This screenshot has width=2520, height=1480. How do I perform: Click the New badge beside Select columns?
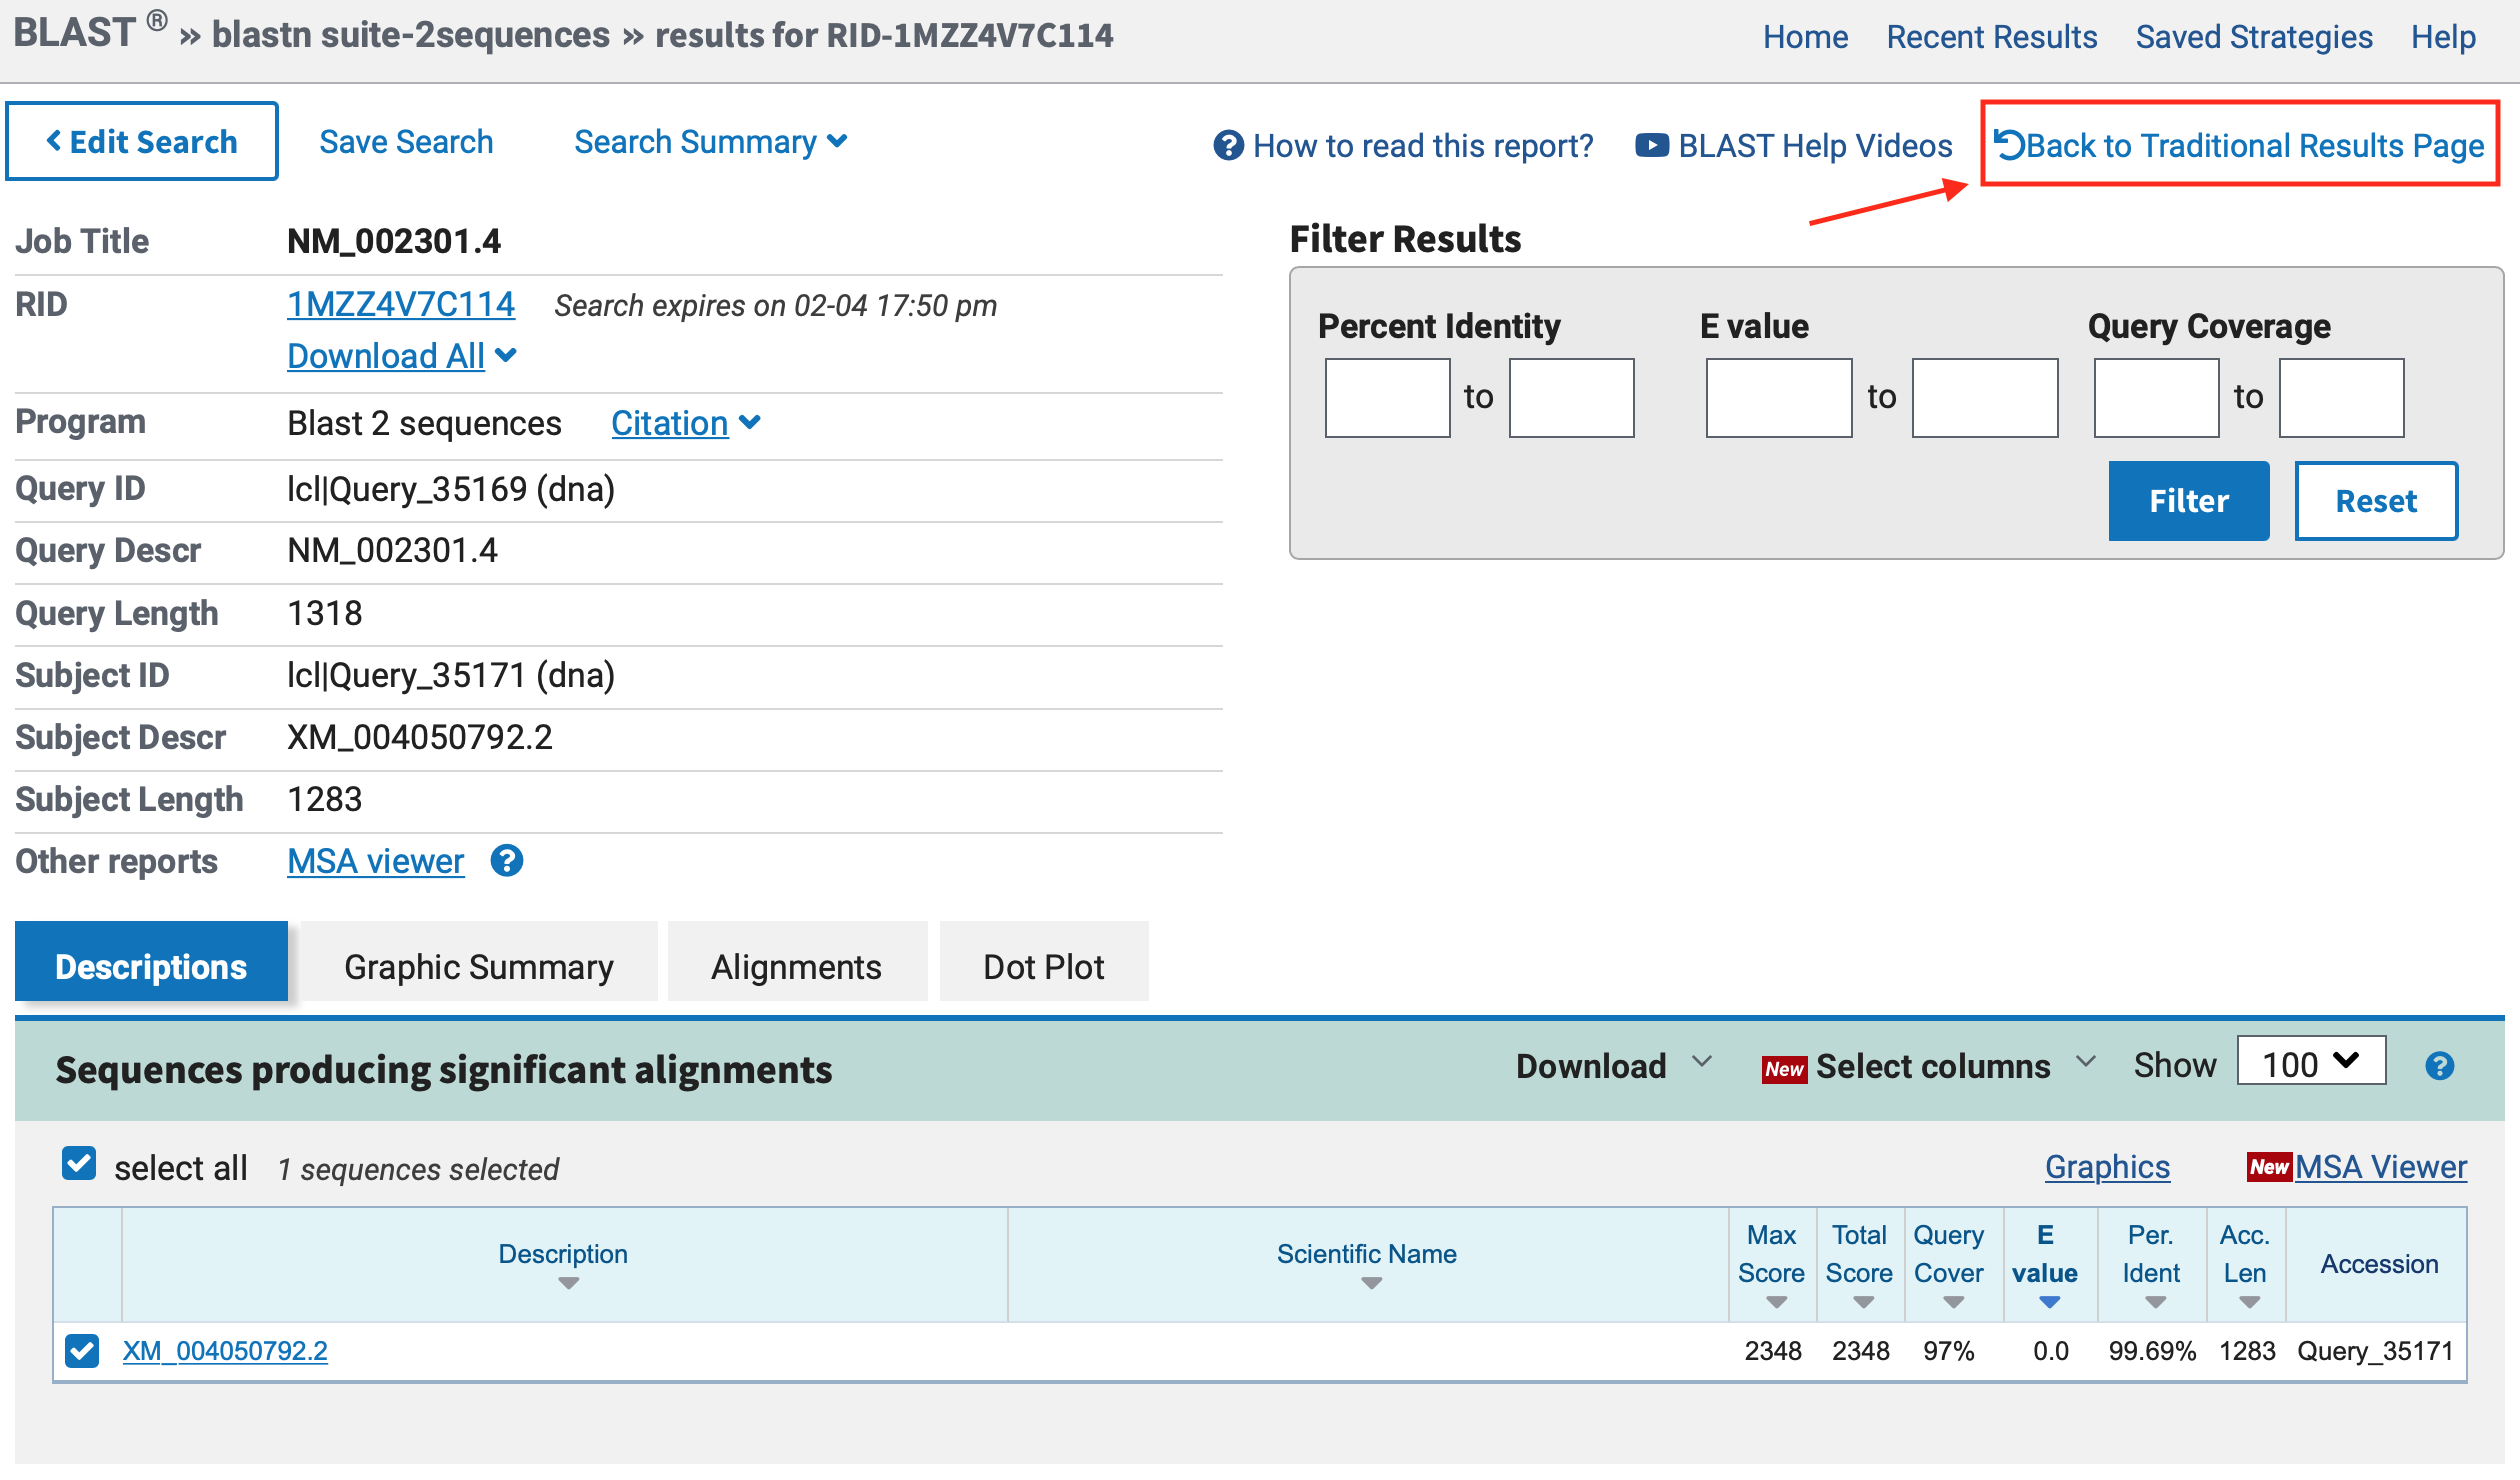coord(1784,1069)
